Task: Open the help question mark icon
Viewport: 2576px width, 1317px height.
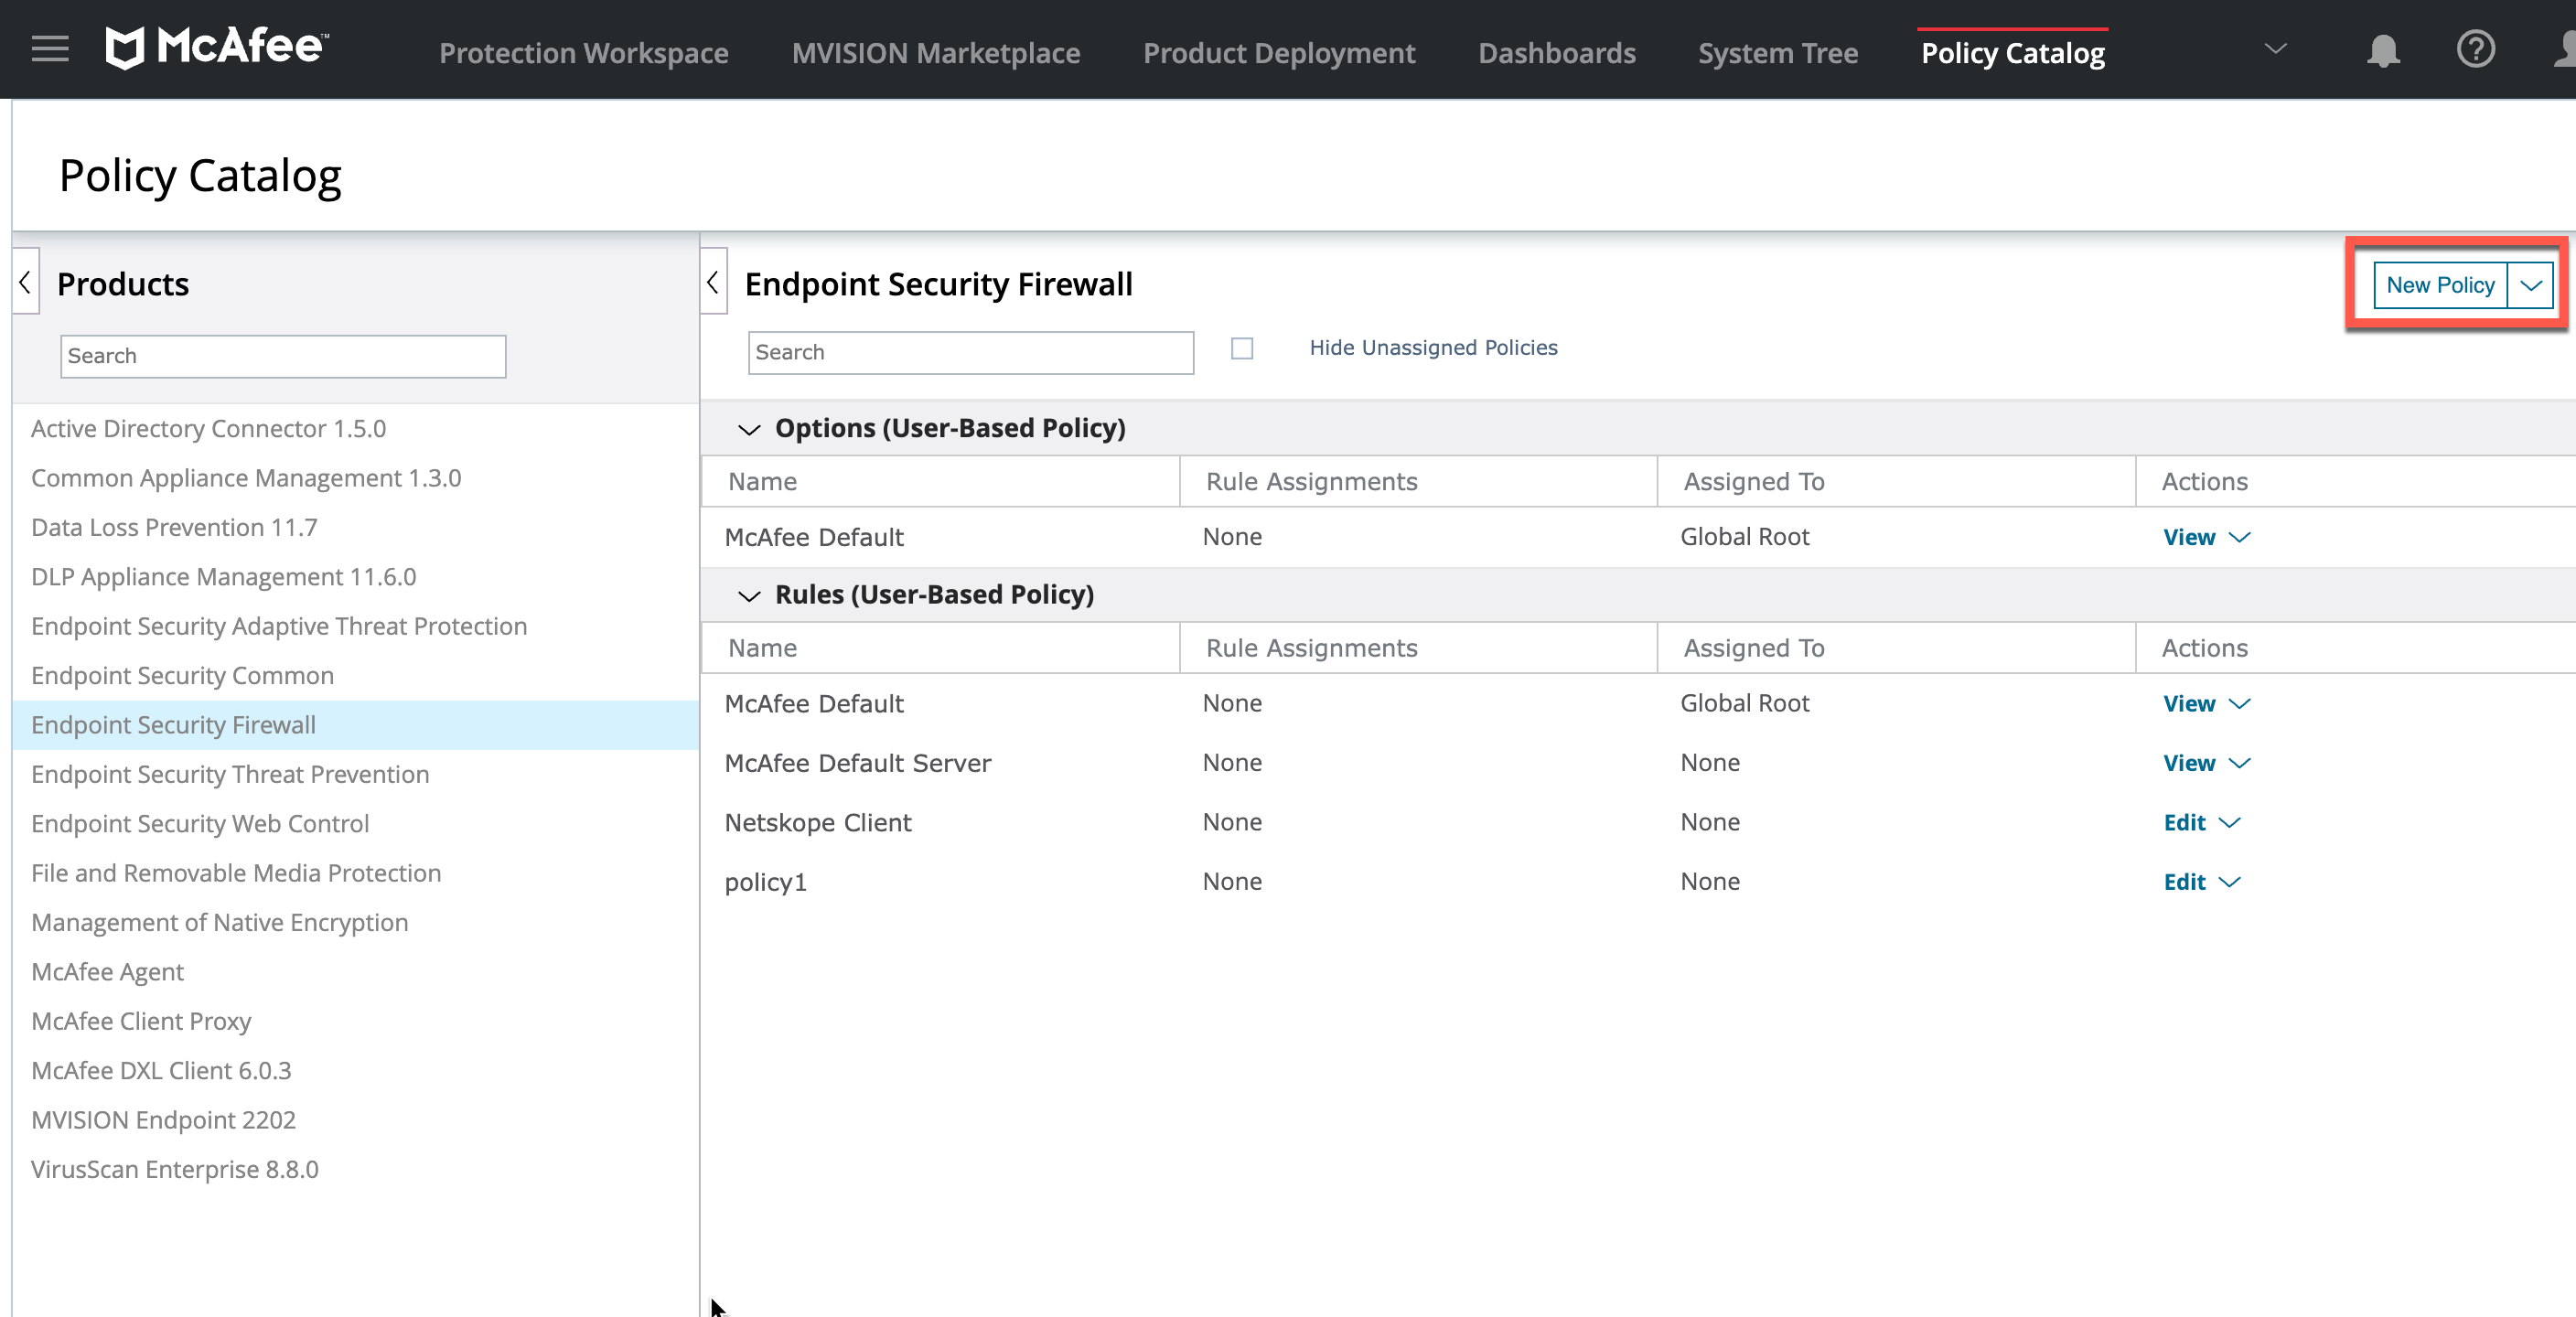Action: click(2475, 49)
